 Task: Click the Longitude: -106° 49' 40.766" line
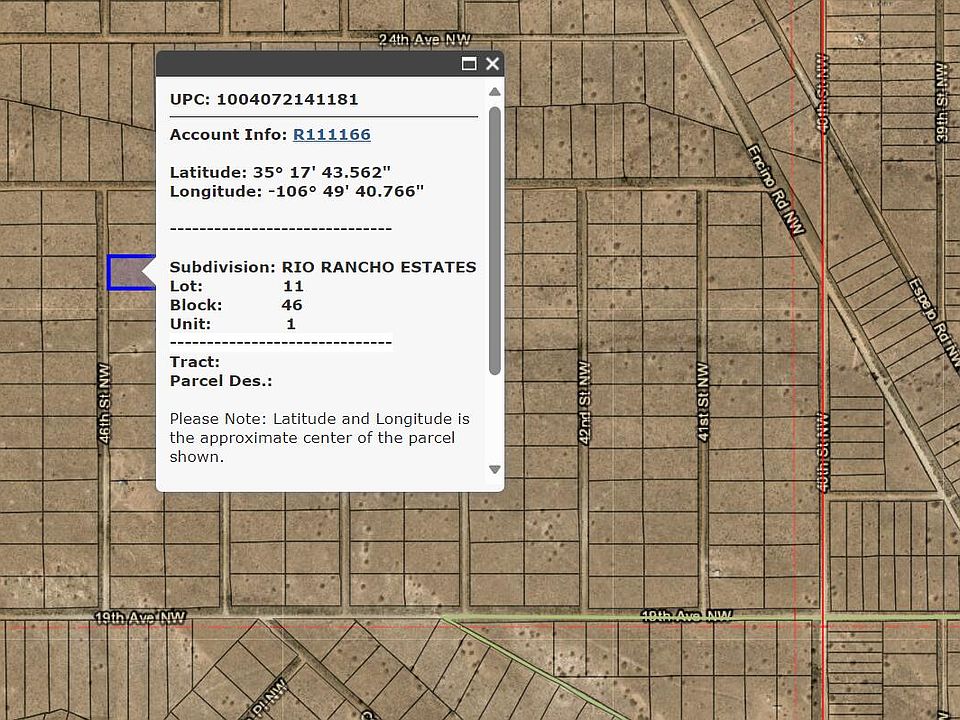pos(297,191)
